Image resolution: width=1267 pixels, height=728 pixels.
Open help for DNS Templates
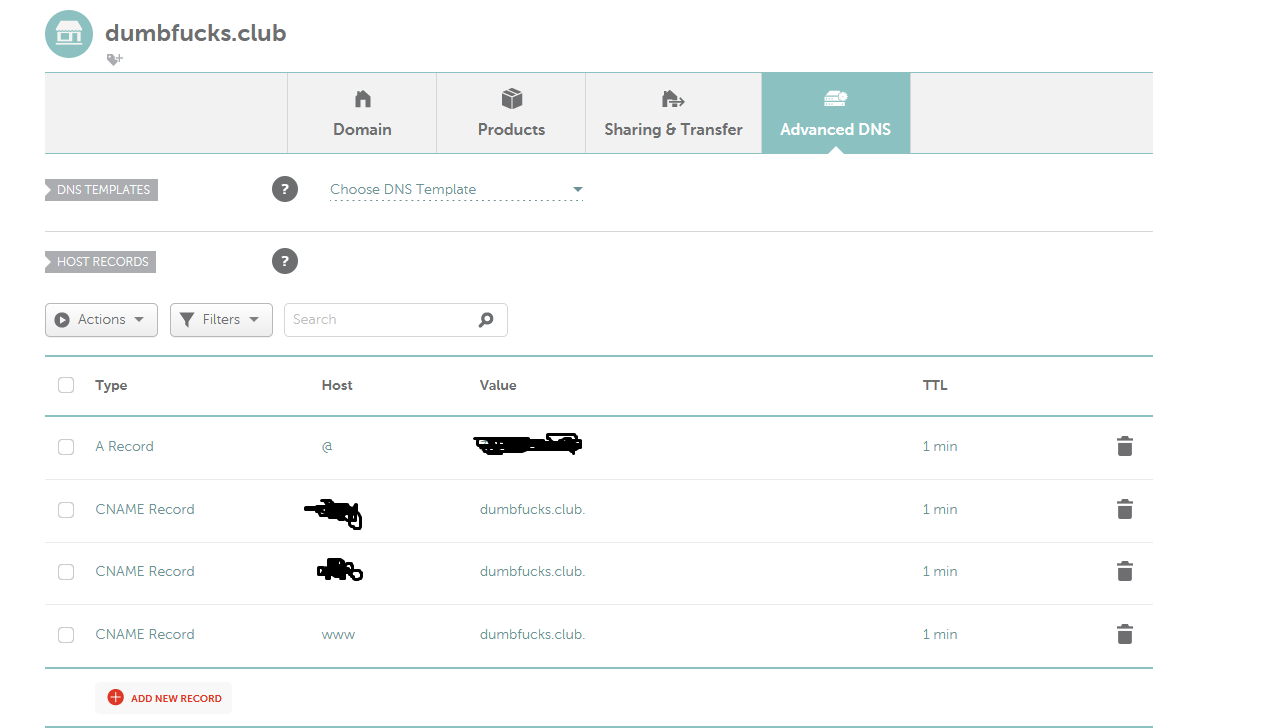coord(285,189)
